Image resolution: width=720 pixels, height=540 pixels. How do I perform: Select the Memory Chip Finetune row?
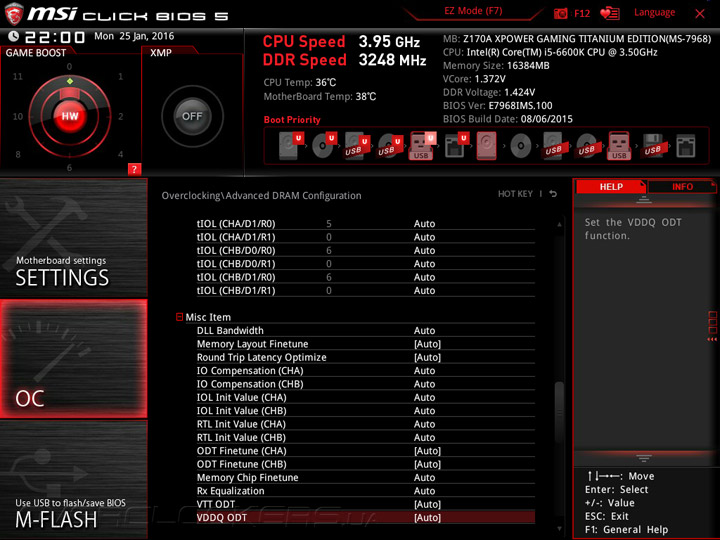(x=366, y=478)
